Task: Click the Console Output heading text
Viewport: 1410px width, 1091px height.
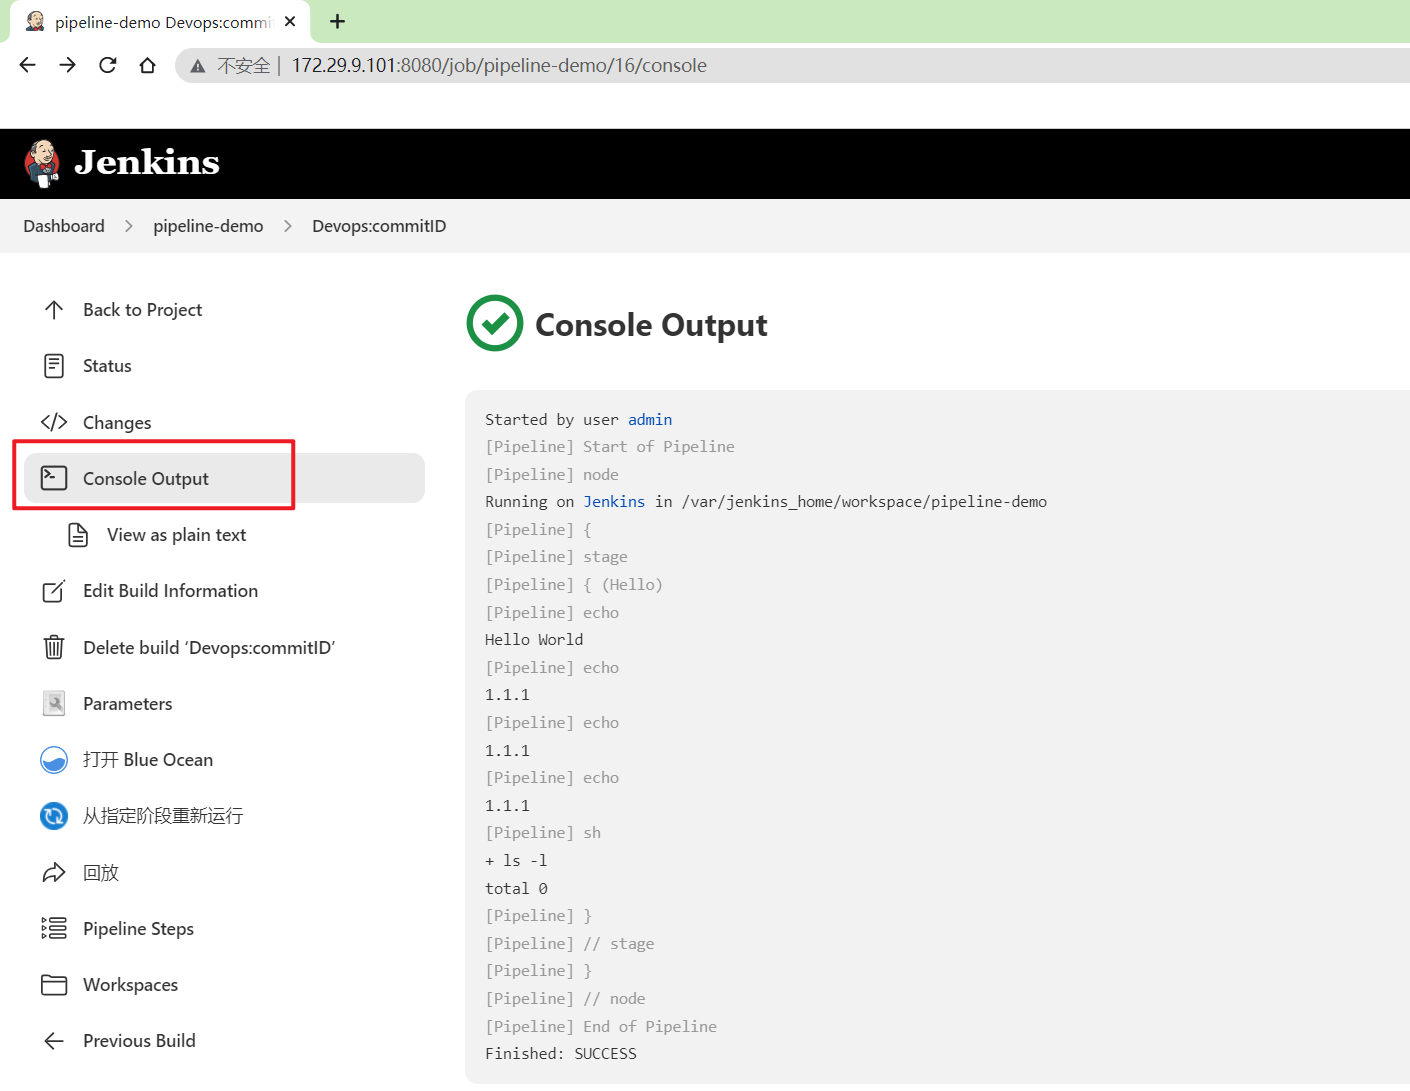Action: pyautogui.click(x=651, y=325)
